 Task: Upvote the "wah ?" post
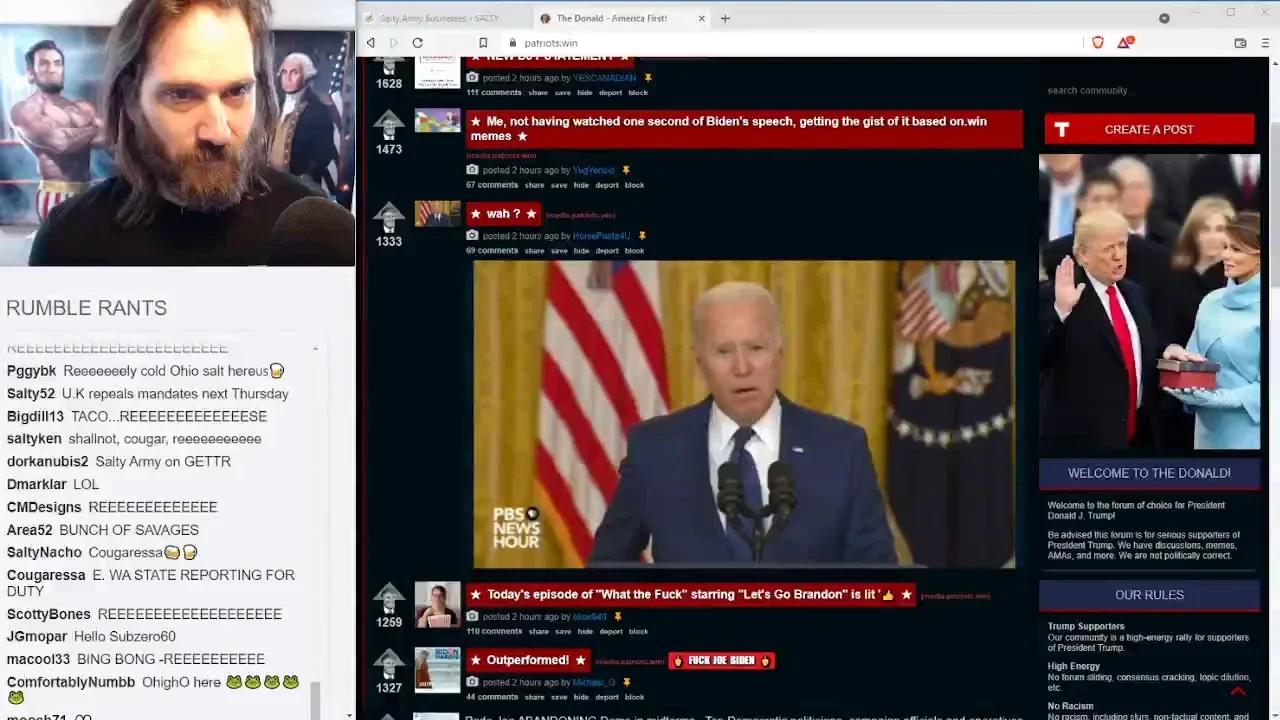(x=389, y=217)
